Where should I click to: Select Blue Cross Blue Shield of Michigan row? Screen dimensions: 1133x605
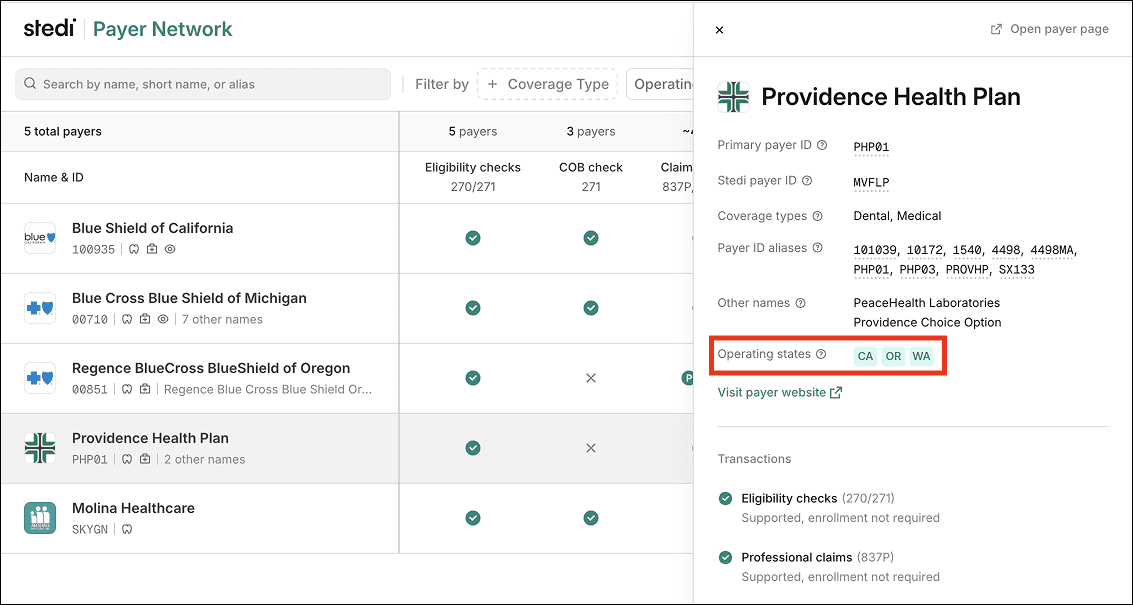tap(347, 308)
